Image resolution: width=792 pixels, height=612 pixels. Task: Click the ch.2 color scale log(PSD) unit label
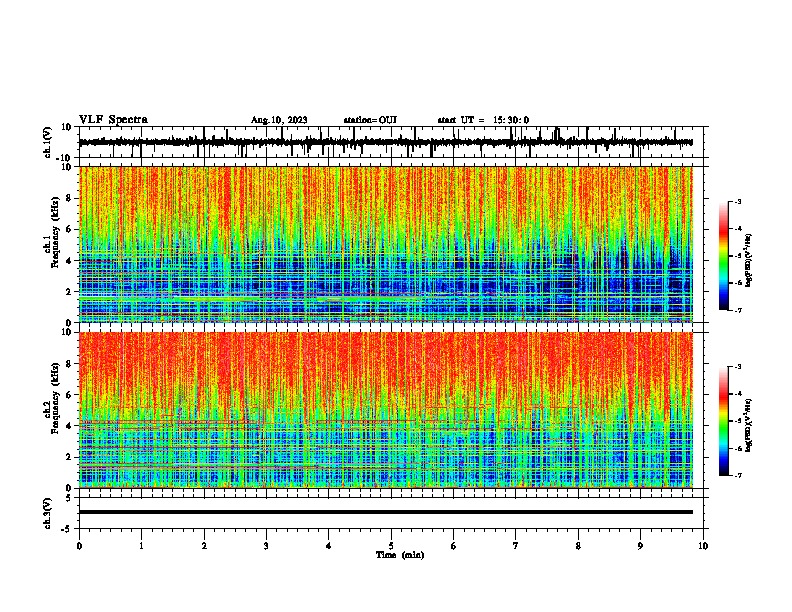[750, 425]
